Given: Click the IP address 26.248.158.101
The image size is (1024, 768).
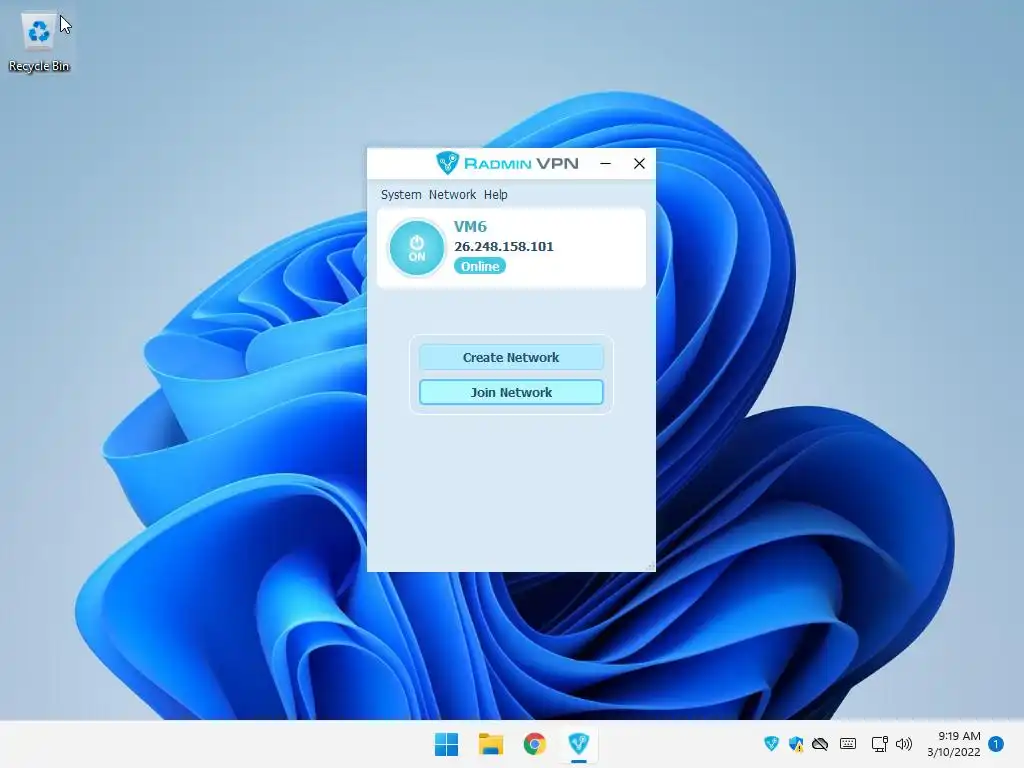Looking at the screenshot, I should pyautogui.click(x=504, y=246).
